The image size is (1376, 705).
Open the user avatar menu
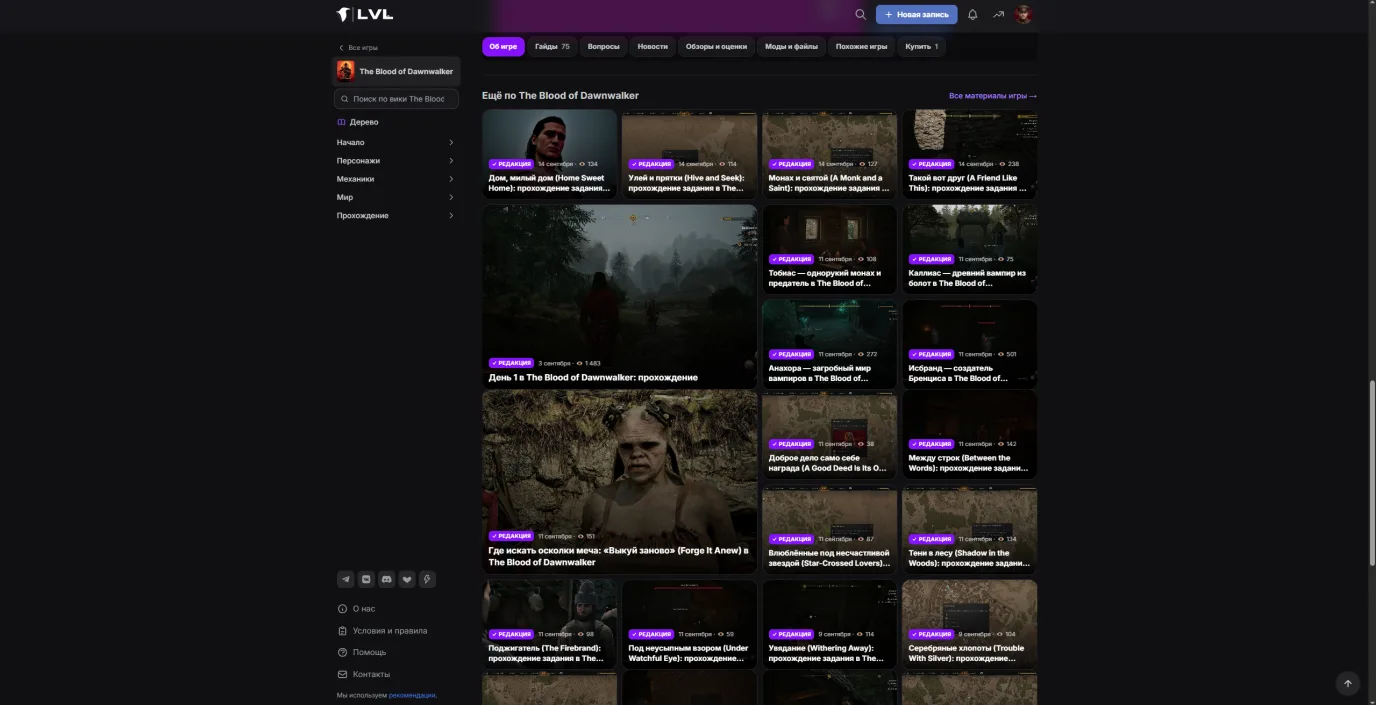pyautogui.click(x=1023, y=15)
